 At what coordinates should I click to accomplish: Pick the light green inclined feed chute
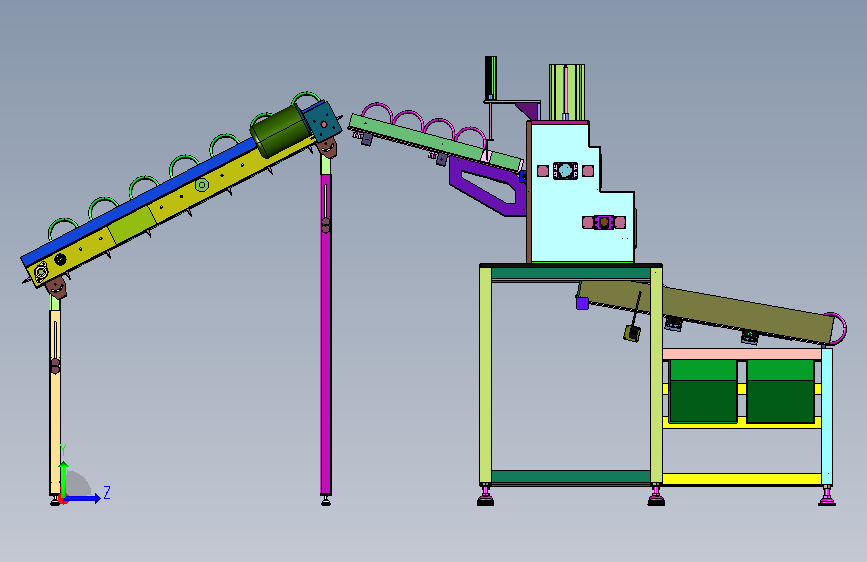click(435, 142)
